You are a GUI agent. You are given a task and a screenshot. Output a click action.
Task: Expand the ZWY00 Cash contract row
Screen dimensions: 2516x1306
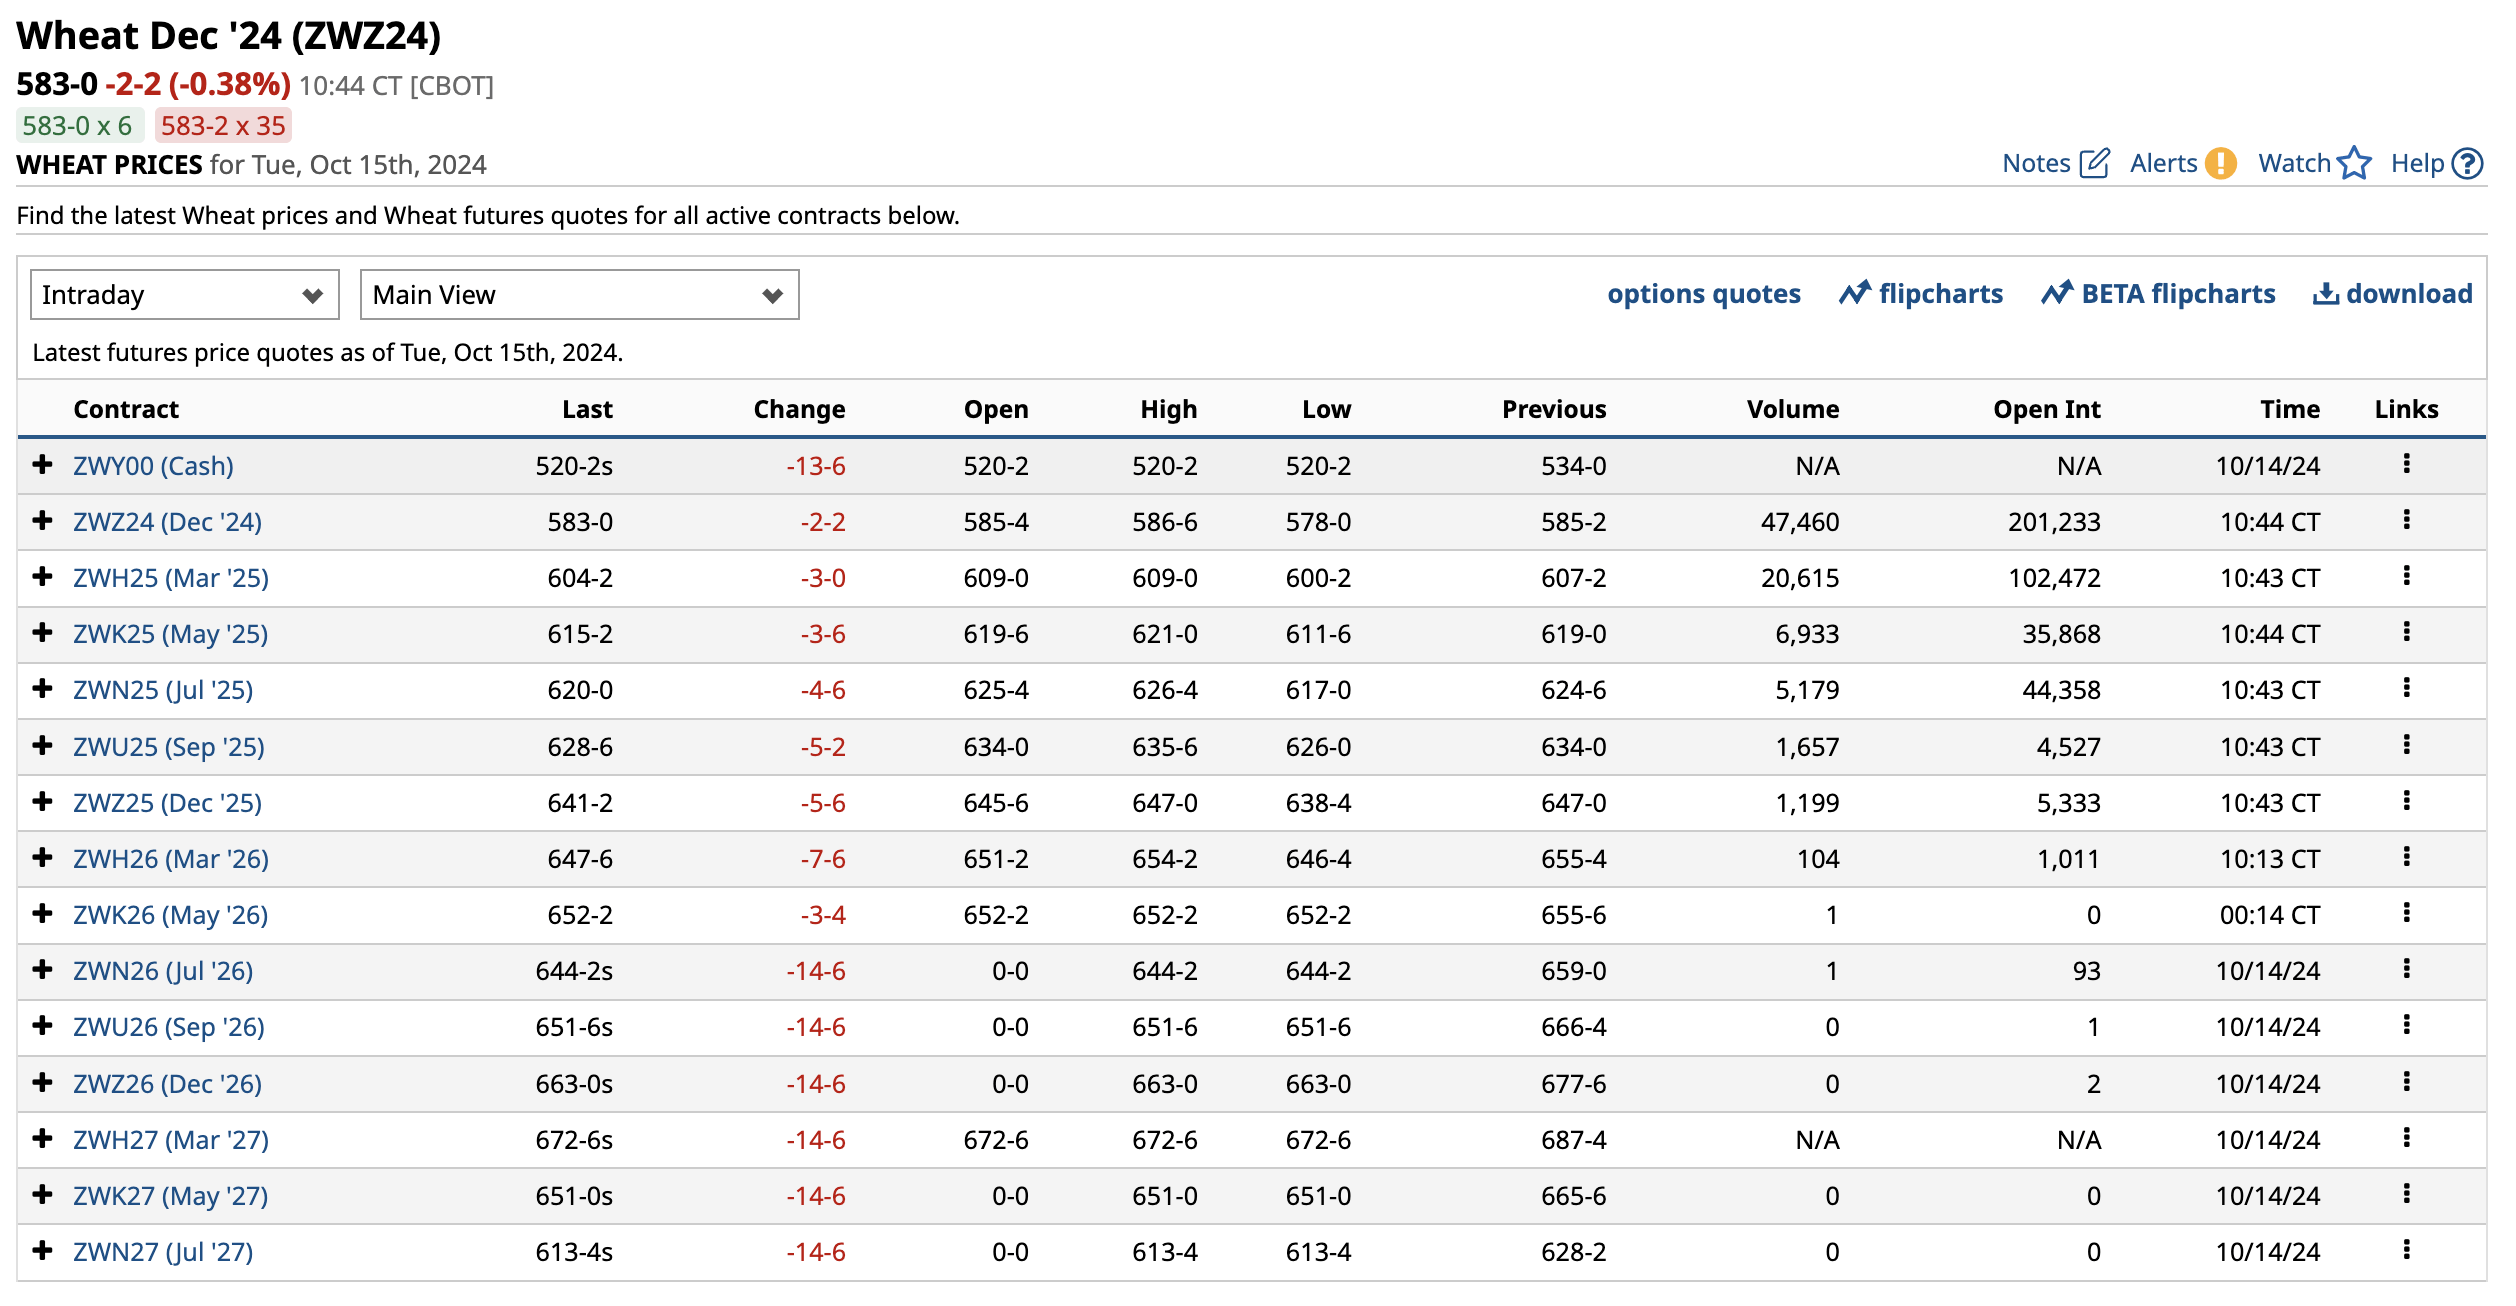coord(41,465)
